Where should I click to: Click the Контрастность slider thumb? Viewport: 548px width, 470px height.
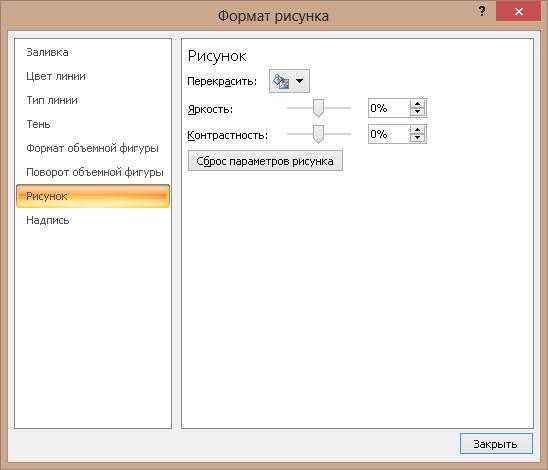318,134
